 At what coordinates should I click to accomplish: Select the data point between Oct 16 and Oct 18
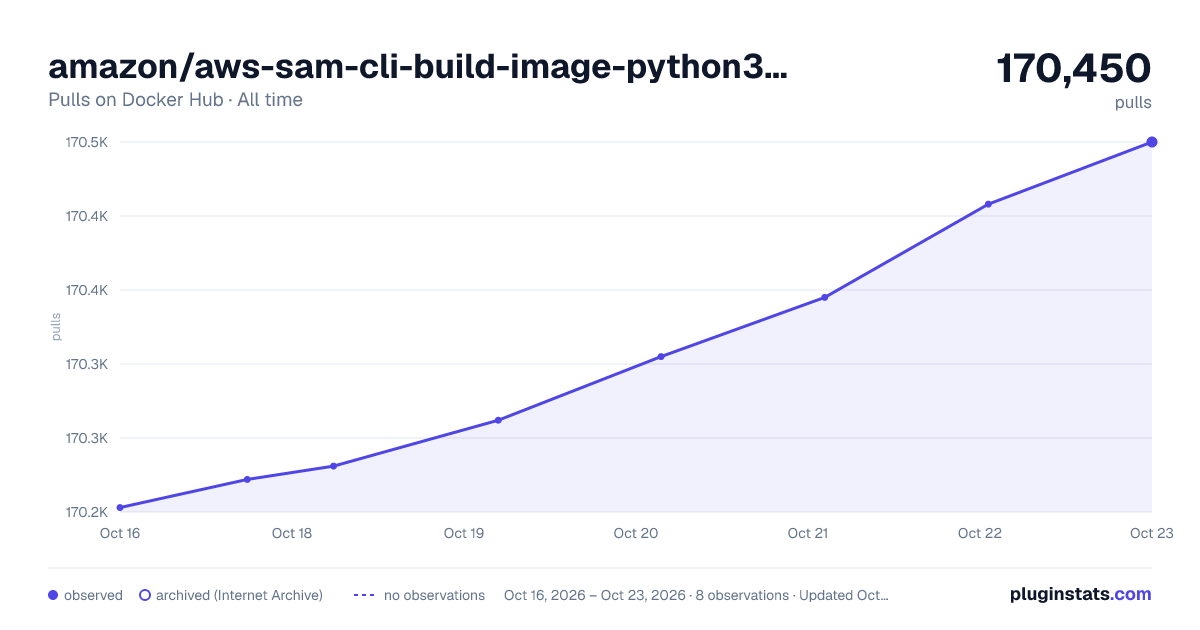pyautogui.click(x=247, y=479)
